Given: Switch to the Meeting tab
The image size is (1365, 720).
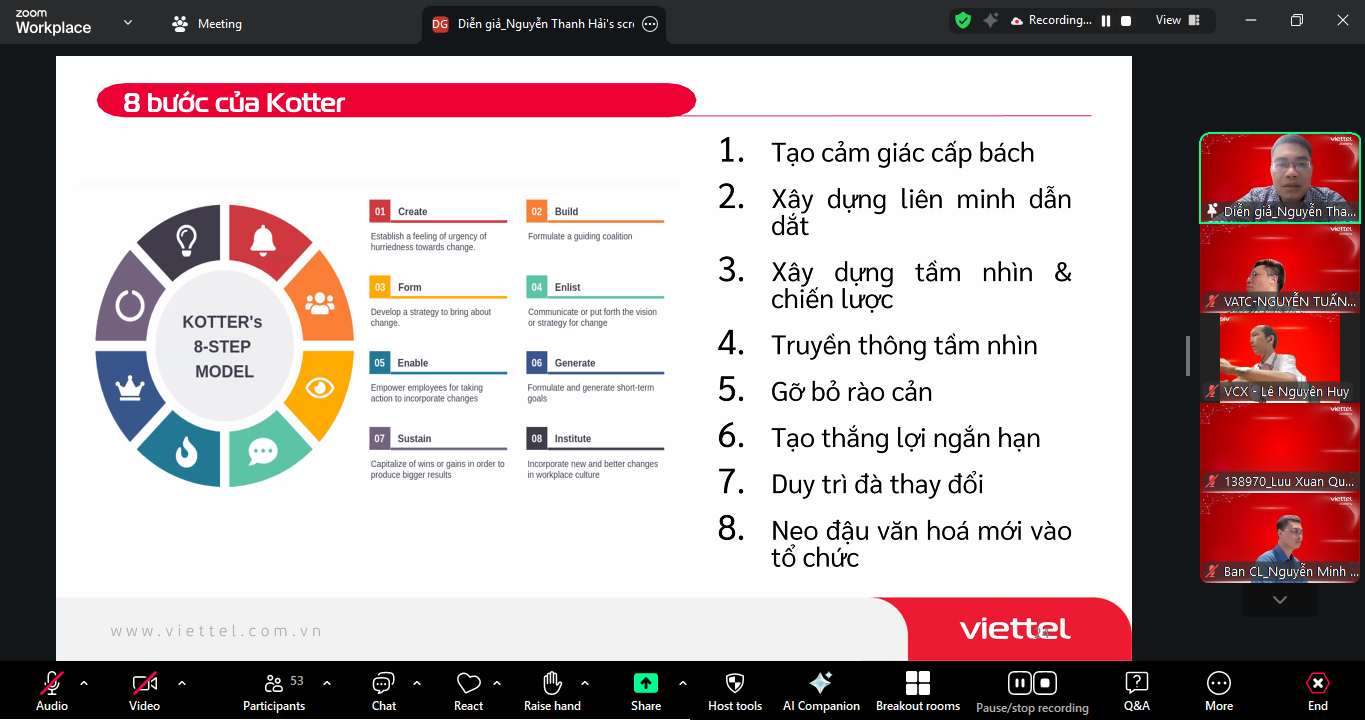Looking at the screenshot, I should (x=207, y=24).
